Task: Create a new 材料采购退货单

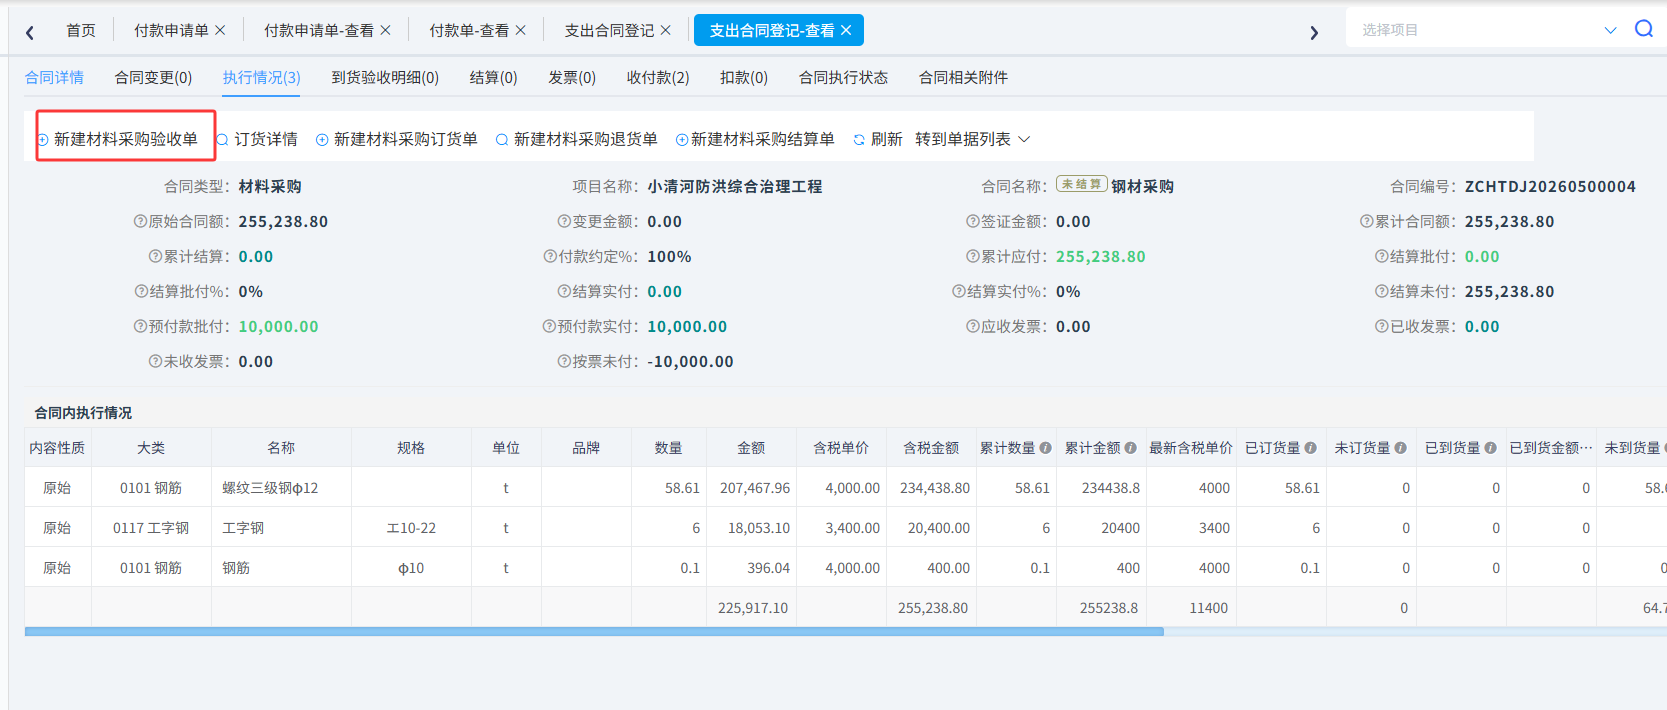Action: (577, 139)
